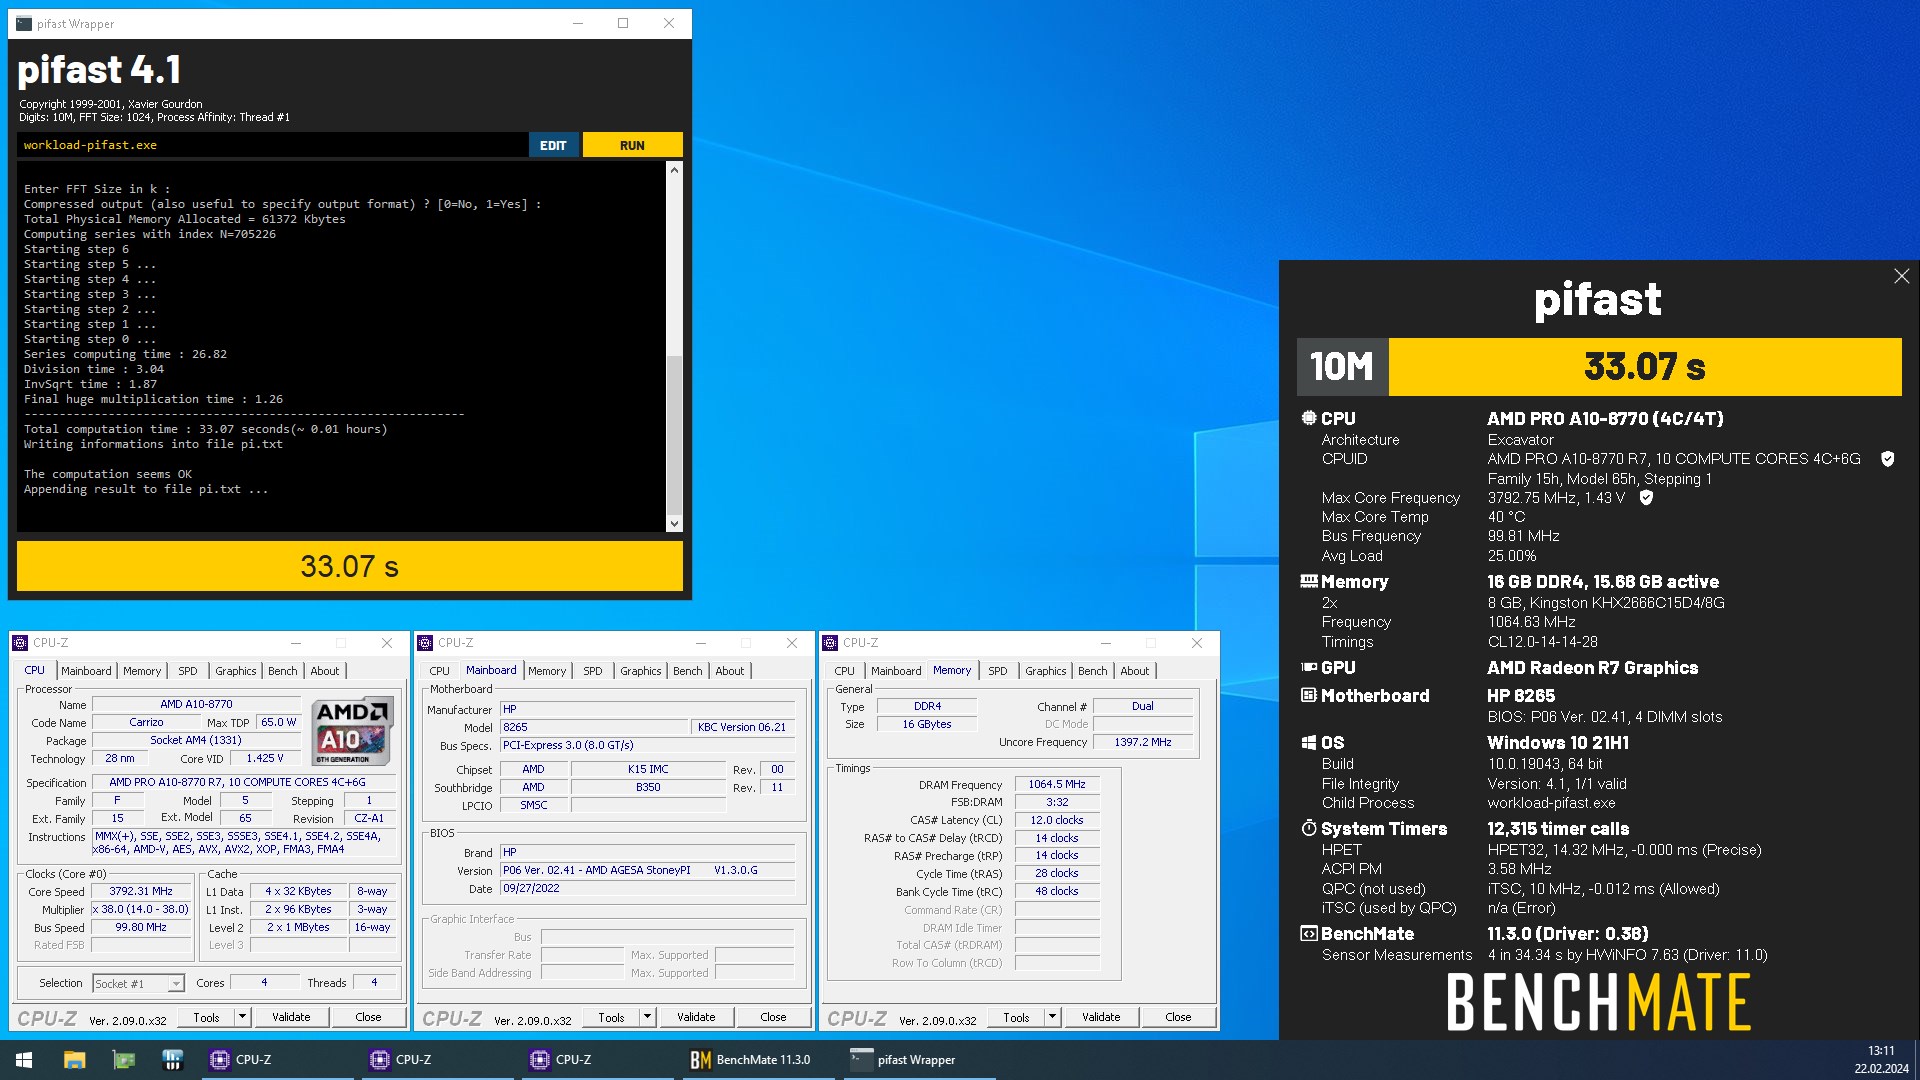The height and width of the screenshot is (1080, 1920).
Task: Select About tab in Memory CPU-Z window
Action: click(x=1134, y=671)
